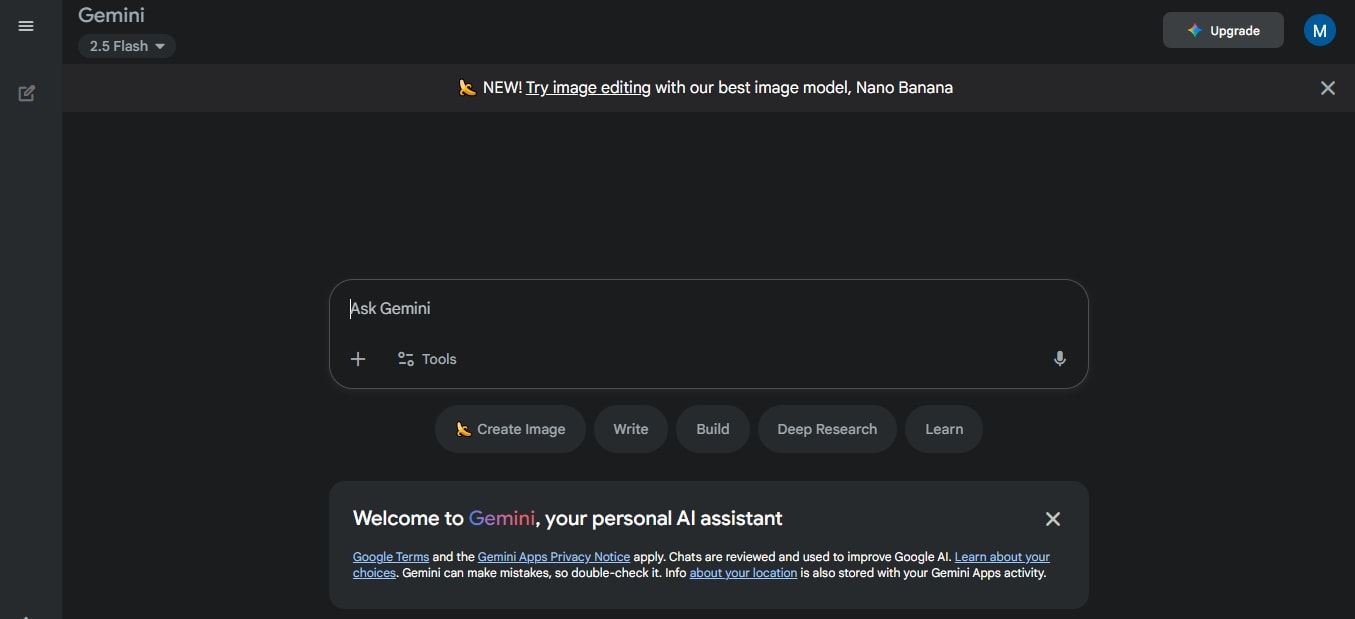Open your Google account avatar
1355x619 pixels.
[x=1318, y=30]
